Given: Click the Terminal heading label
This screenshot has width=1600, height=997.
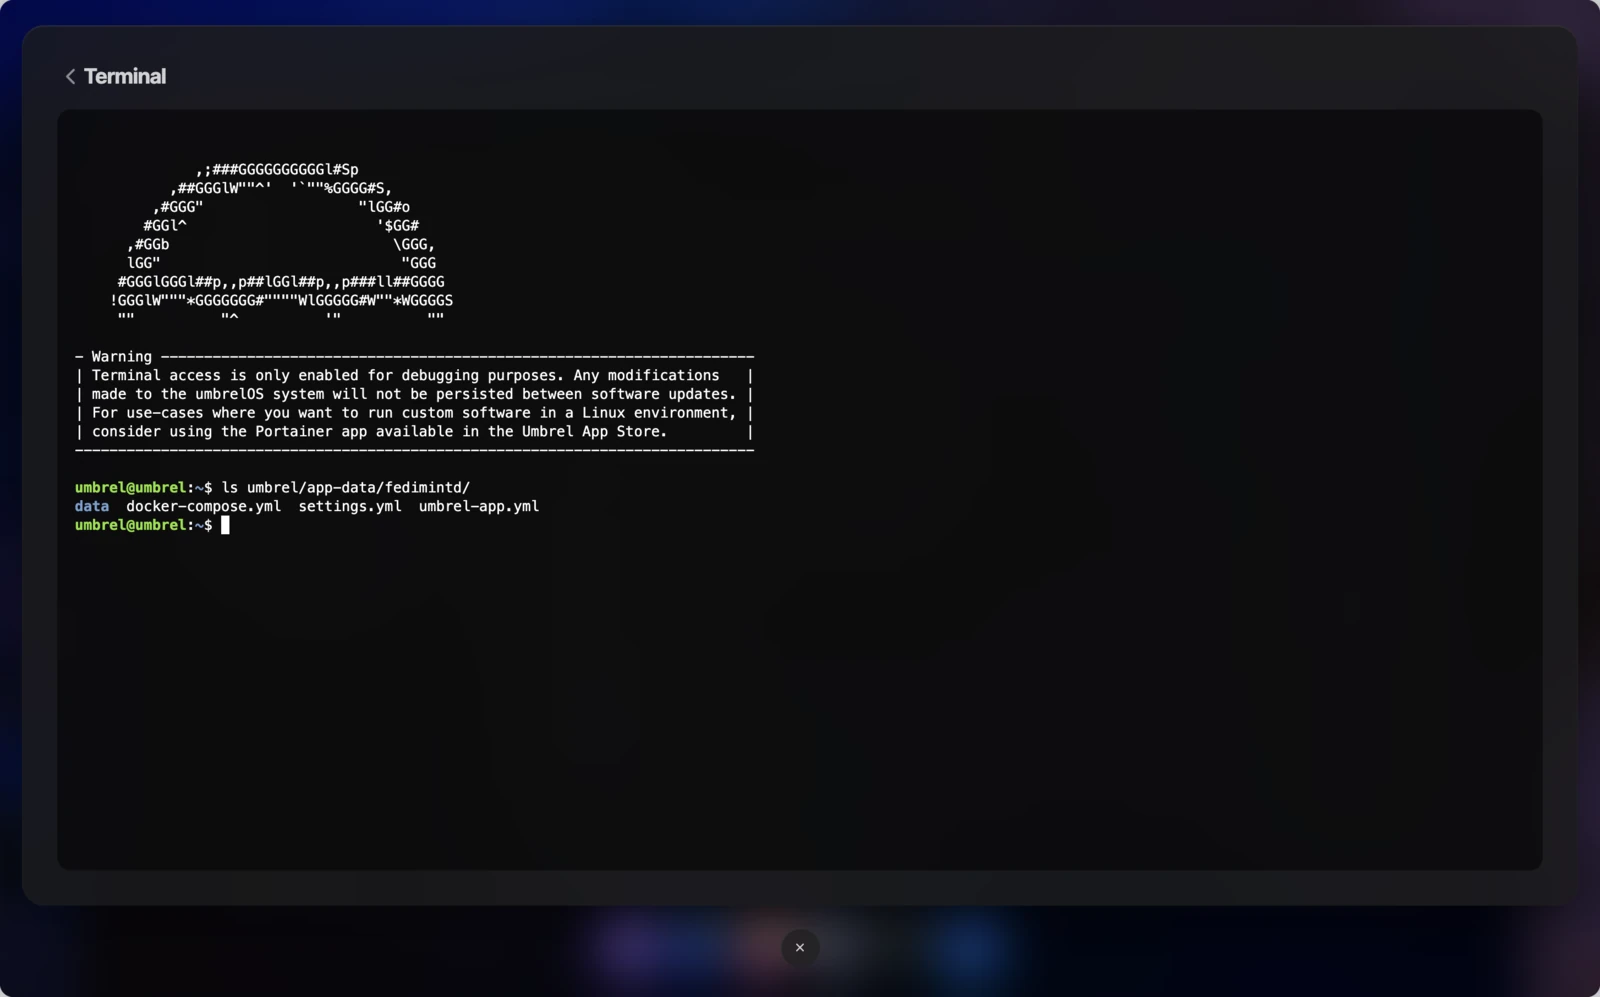Looking at the screenshot, I should 126,76.
